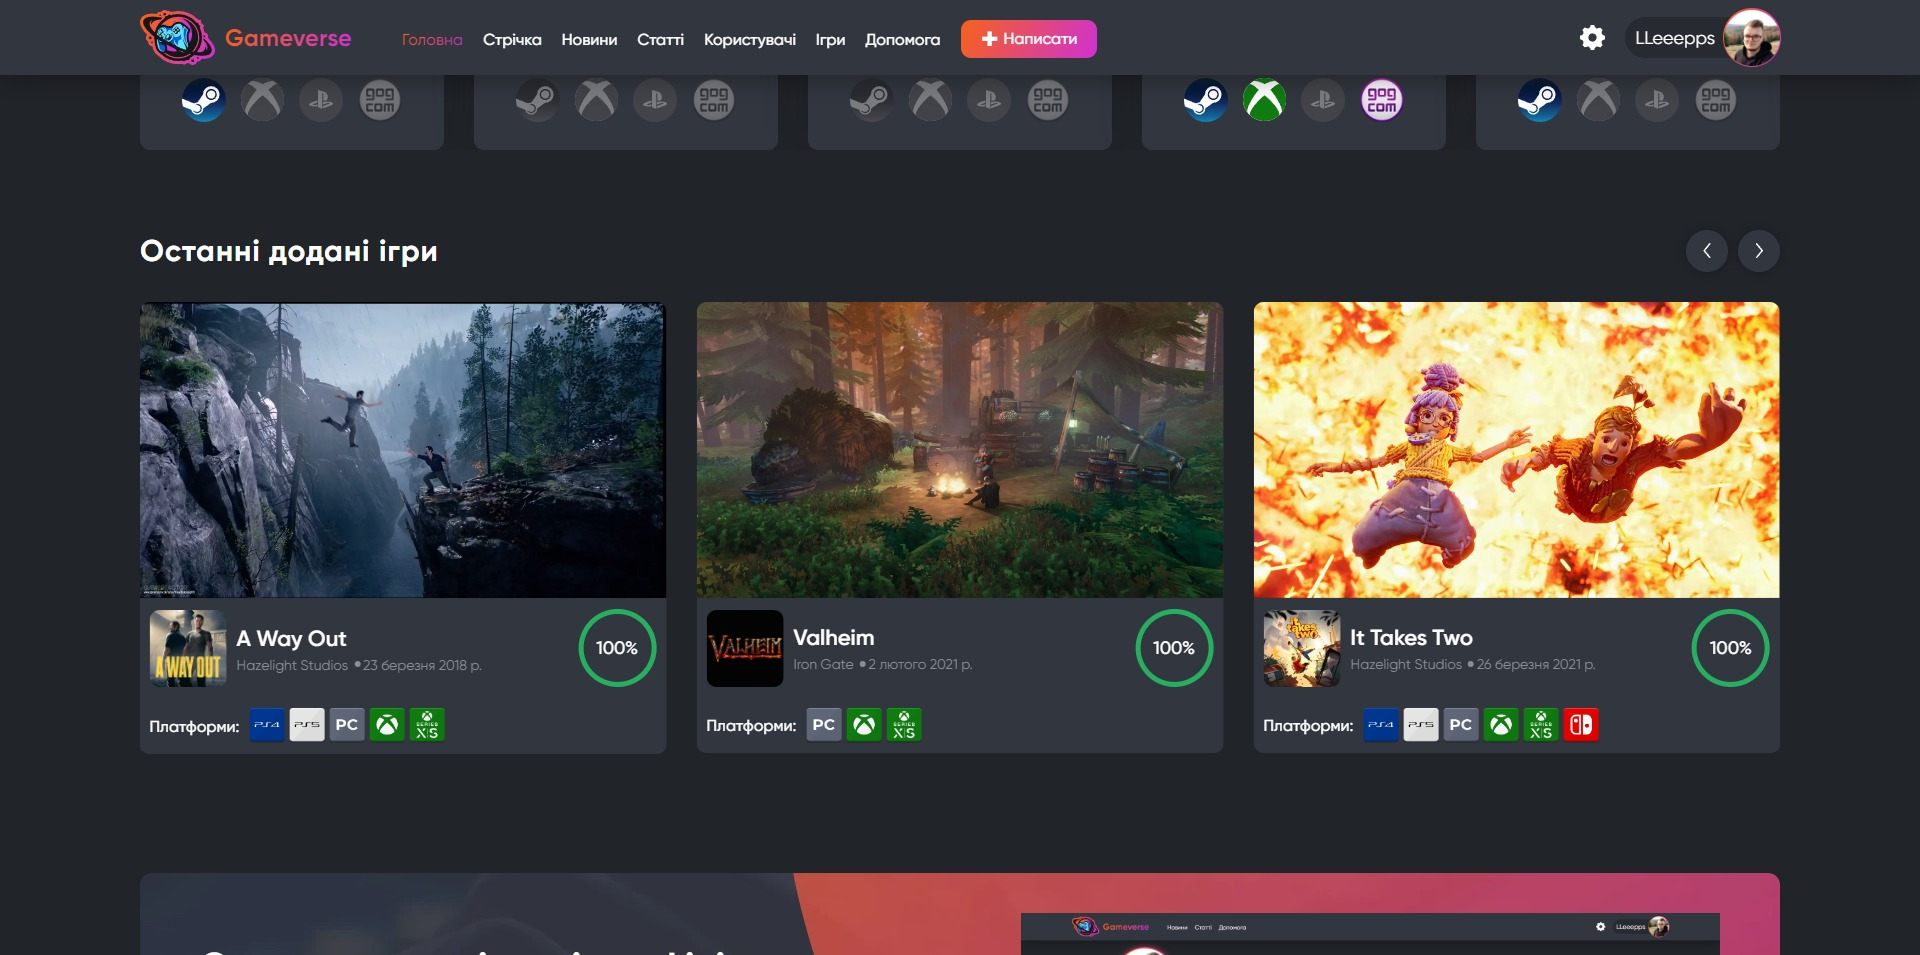
Task: Click the 100% rating circle for Valheim
Action: pos(1174,648)
